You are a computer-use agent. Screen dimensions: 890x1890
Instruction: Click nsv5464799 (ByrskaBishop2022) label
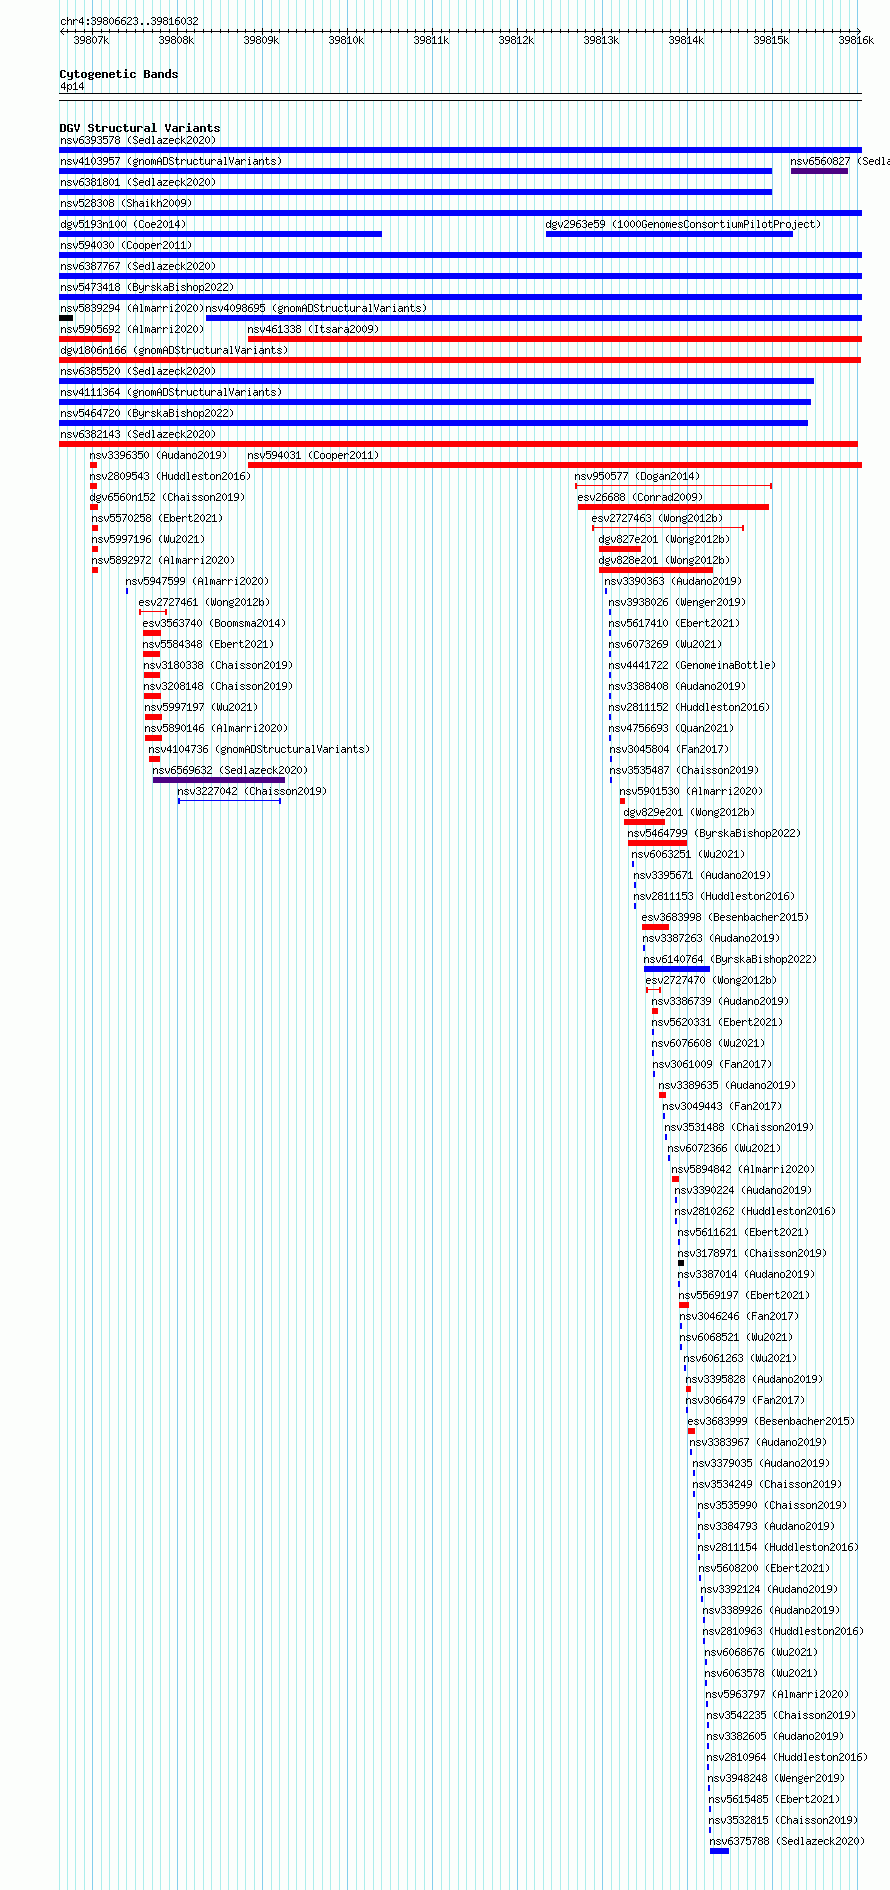714,834
